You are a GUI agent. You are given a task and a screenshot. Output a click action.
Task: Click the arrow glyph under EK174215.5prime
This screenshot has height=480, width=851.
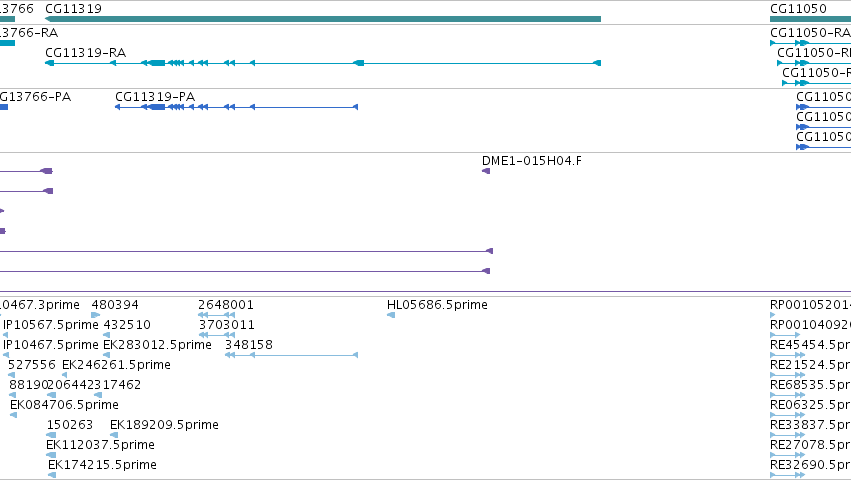(52, 475)
